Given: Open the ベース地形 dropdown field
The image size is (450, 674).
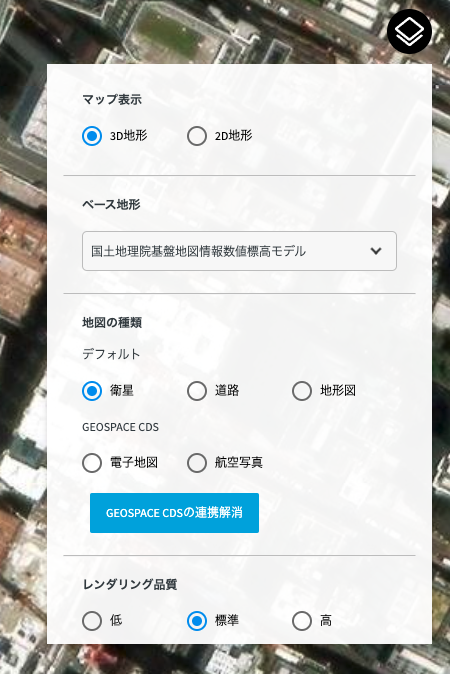Looking at the screenshot, I should pos(239,251).
